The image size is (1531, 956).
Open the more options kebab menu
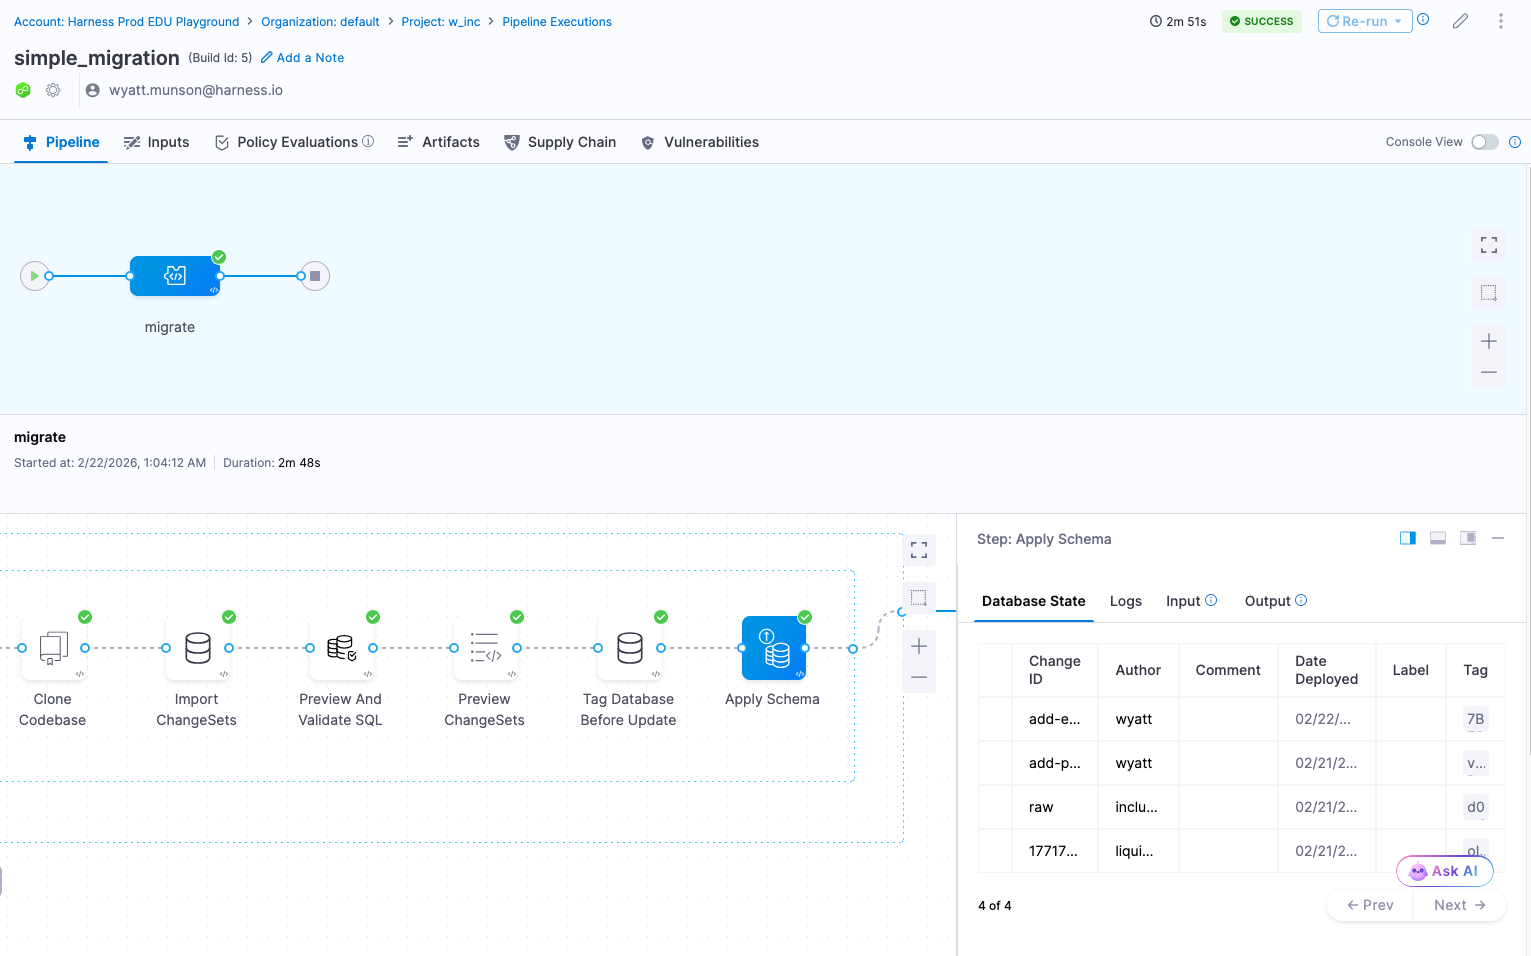coord(1501,21)
